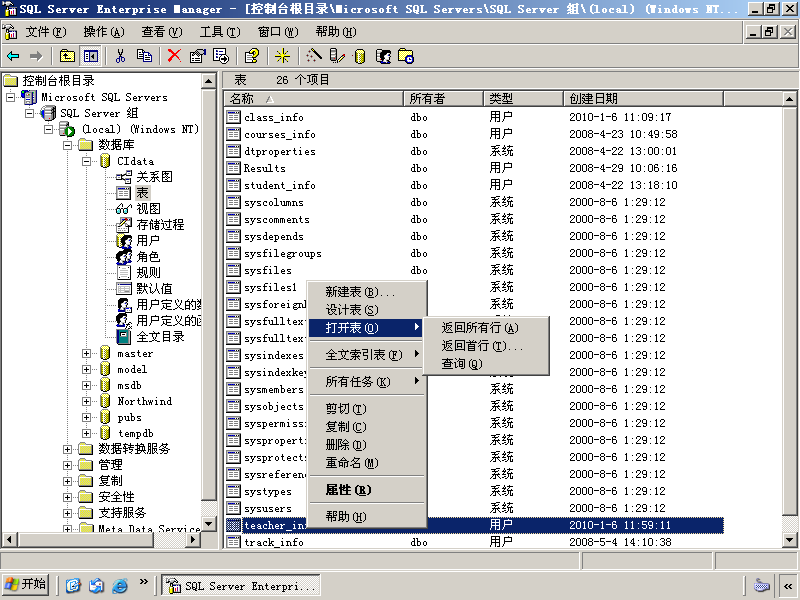
Task: Select the 视图 views node
Action: click(148, 209)
